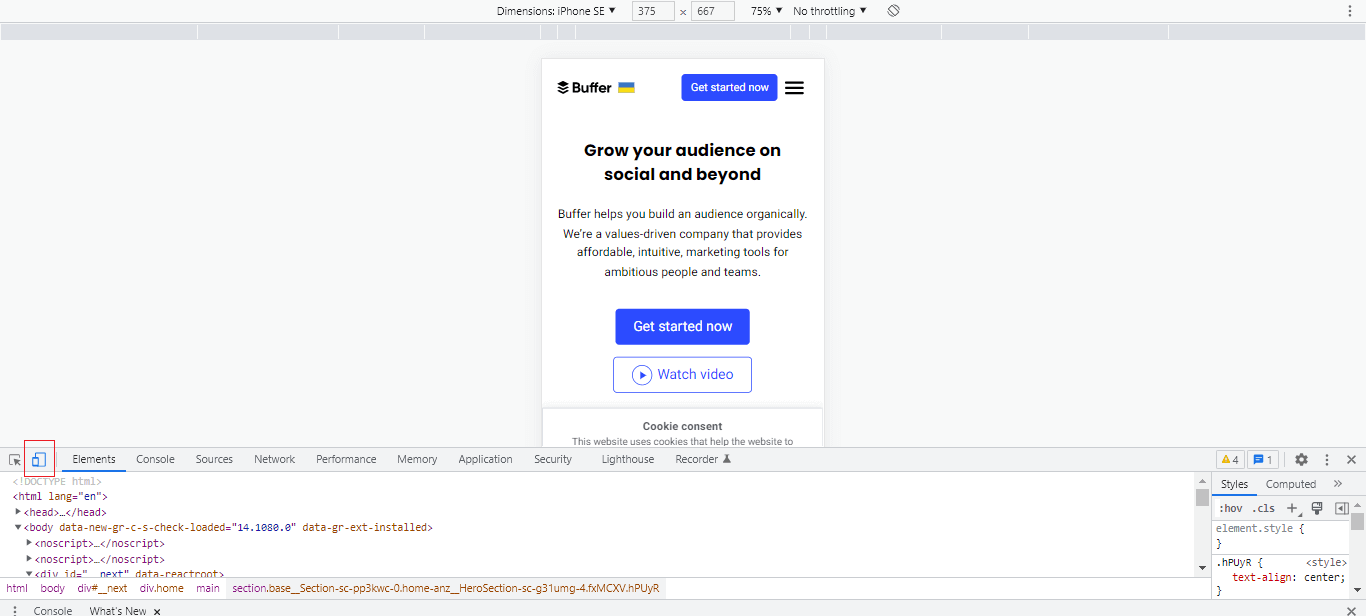Toggle :hov element state panel
The height and width of the screenshot is (616, 1366).
coord(1230,508)
